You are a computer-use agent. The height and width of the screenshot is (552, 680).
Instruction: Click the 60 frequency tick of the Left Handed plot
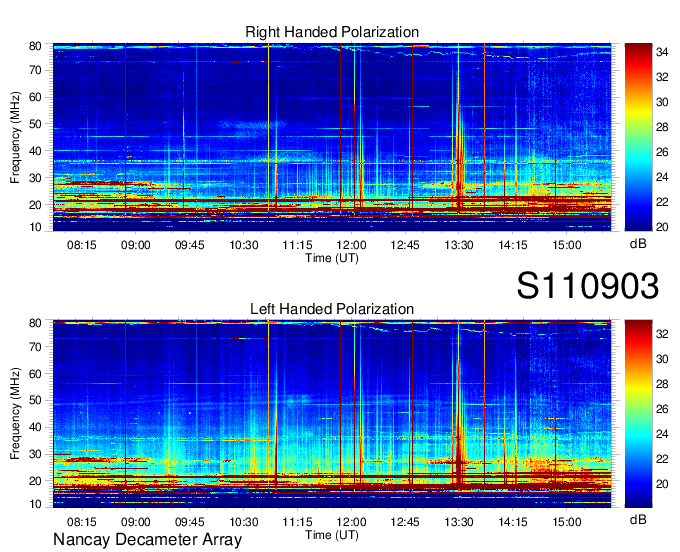[x=35, y=374]
